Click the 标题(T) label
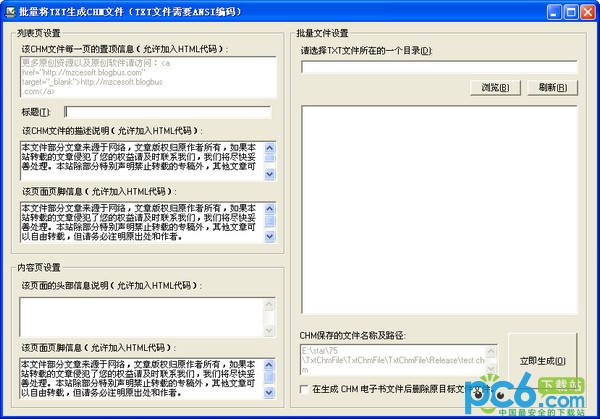600x419 pixels. (x=36, y=112)
